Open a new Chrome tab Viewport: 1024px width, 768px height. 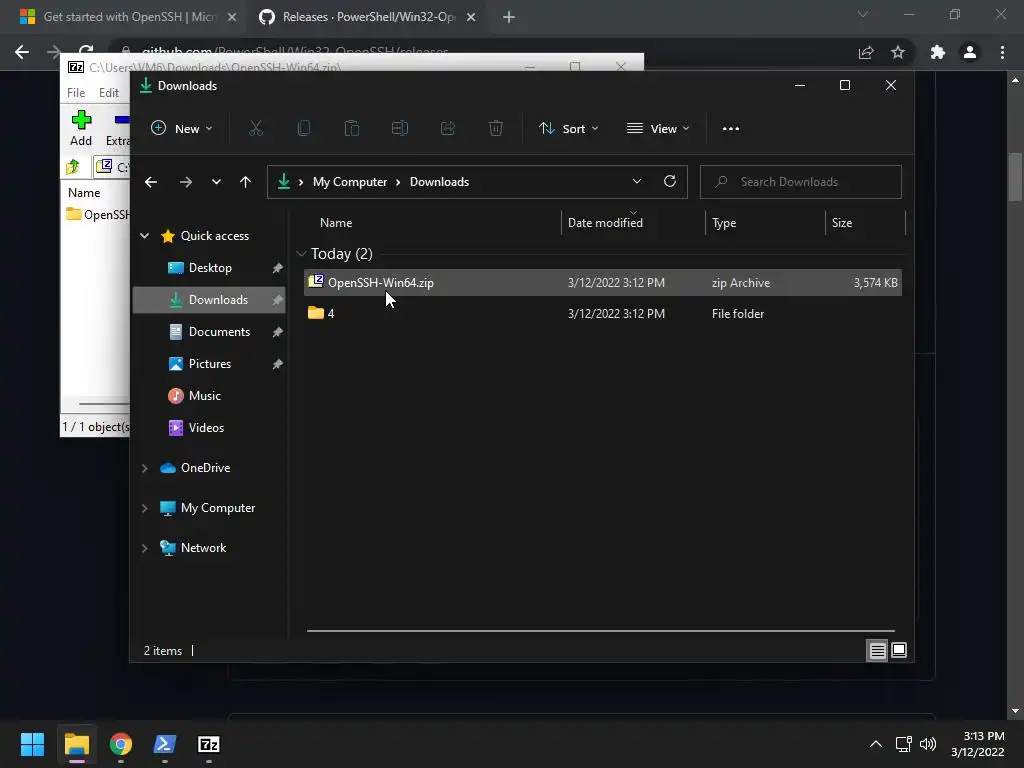(509, 17)
